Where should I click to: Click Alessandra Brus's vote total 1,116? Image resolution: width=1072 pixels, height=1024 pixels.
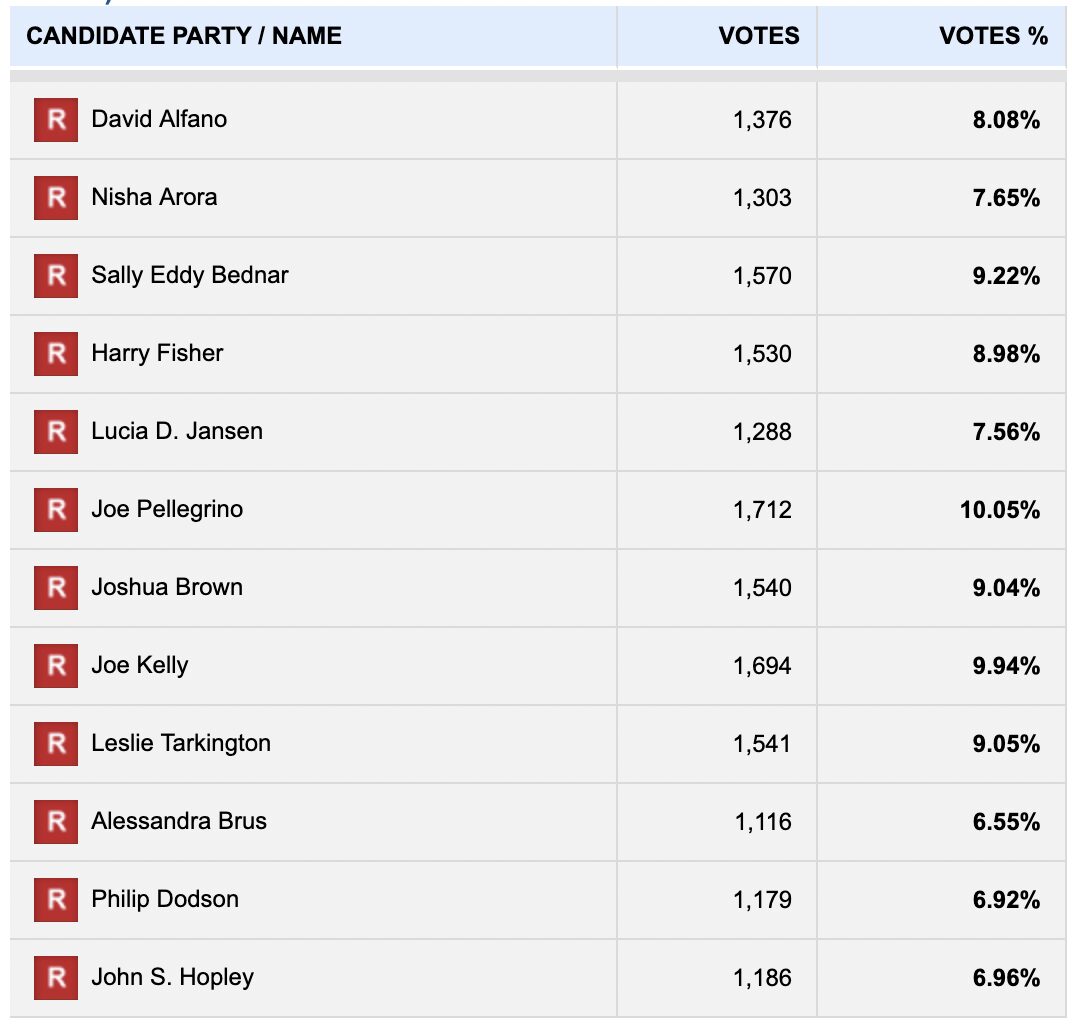click(763, 822)
